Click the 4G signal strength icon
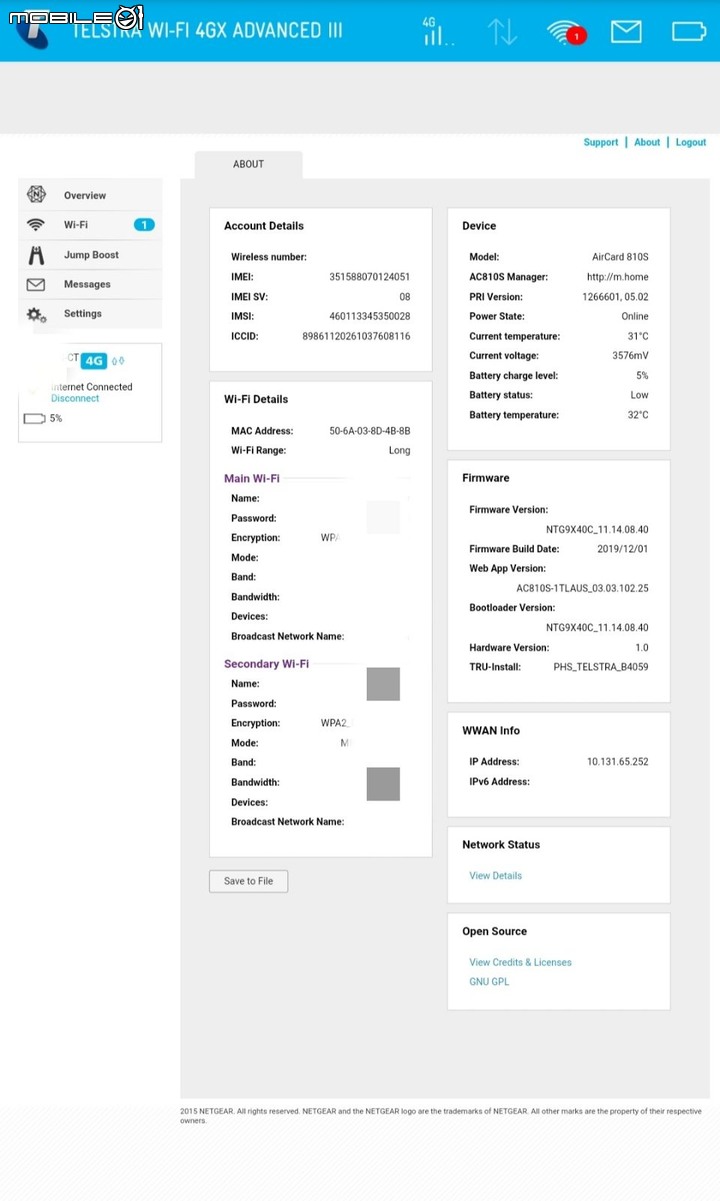Image resolution: width=720 pixels, height=1201 pixels. point(438,31)
